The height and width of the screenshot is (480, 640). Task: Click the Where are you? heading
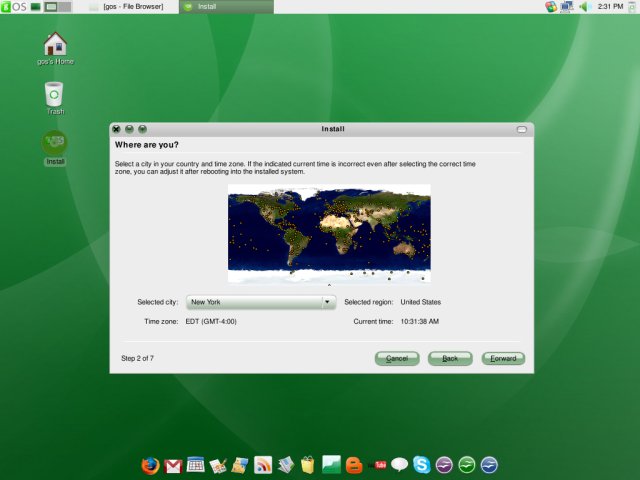[147, 145]
